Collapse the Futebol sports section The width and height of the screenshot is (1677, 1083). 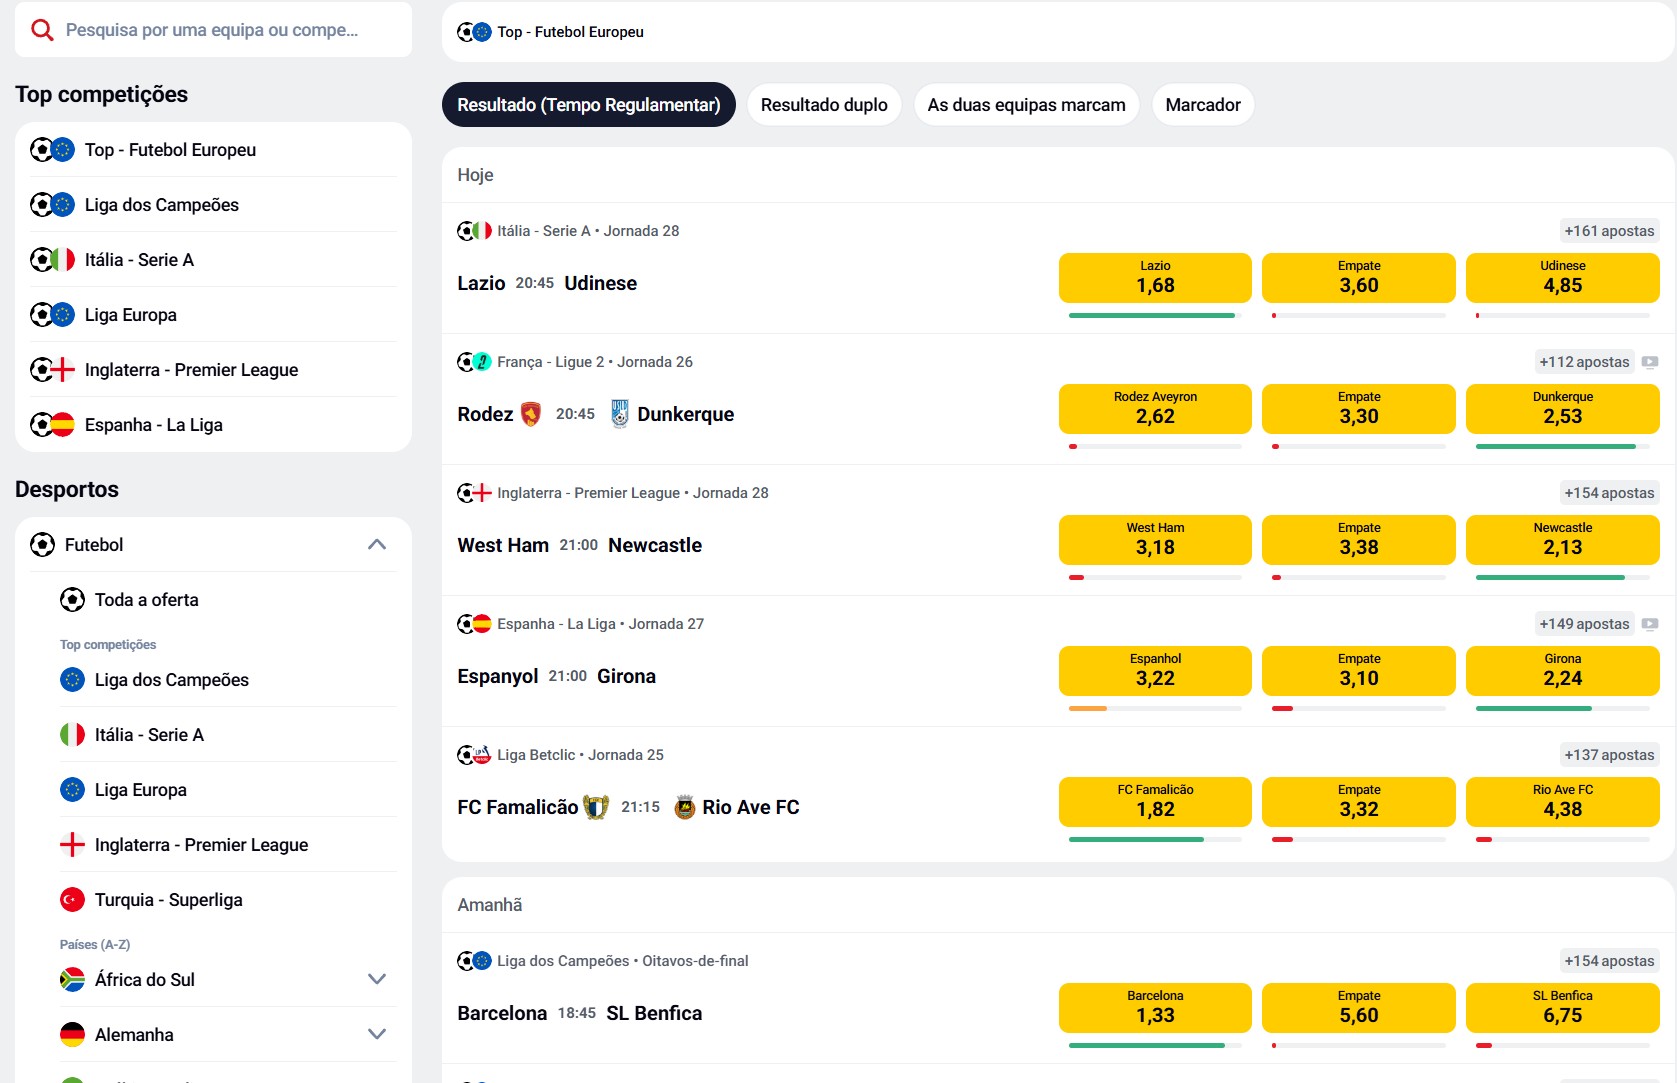point(377,545)
